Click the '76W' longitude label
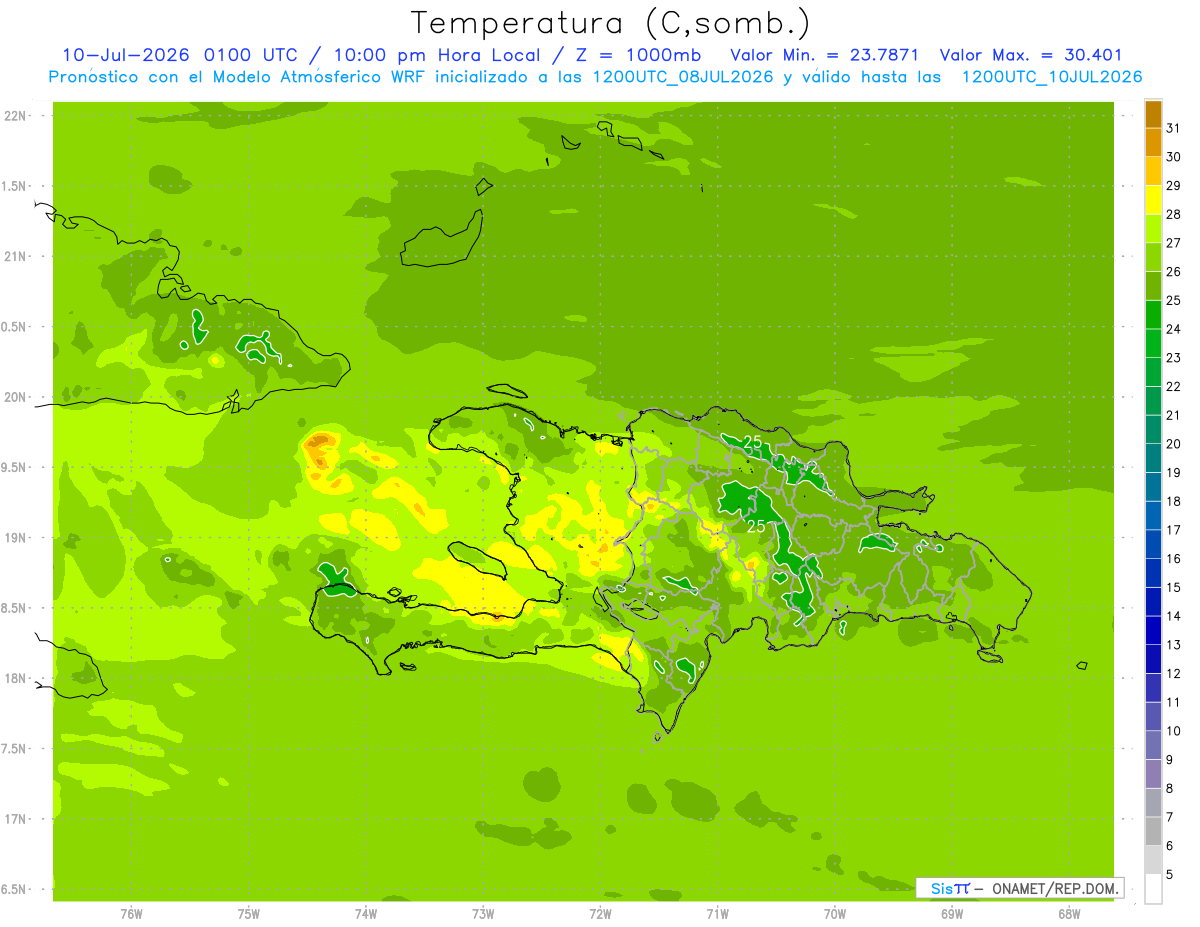The width and height of the screenshot is (1200, 927). point(131,914)
